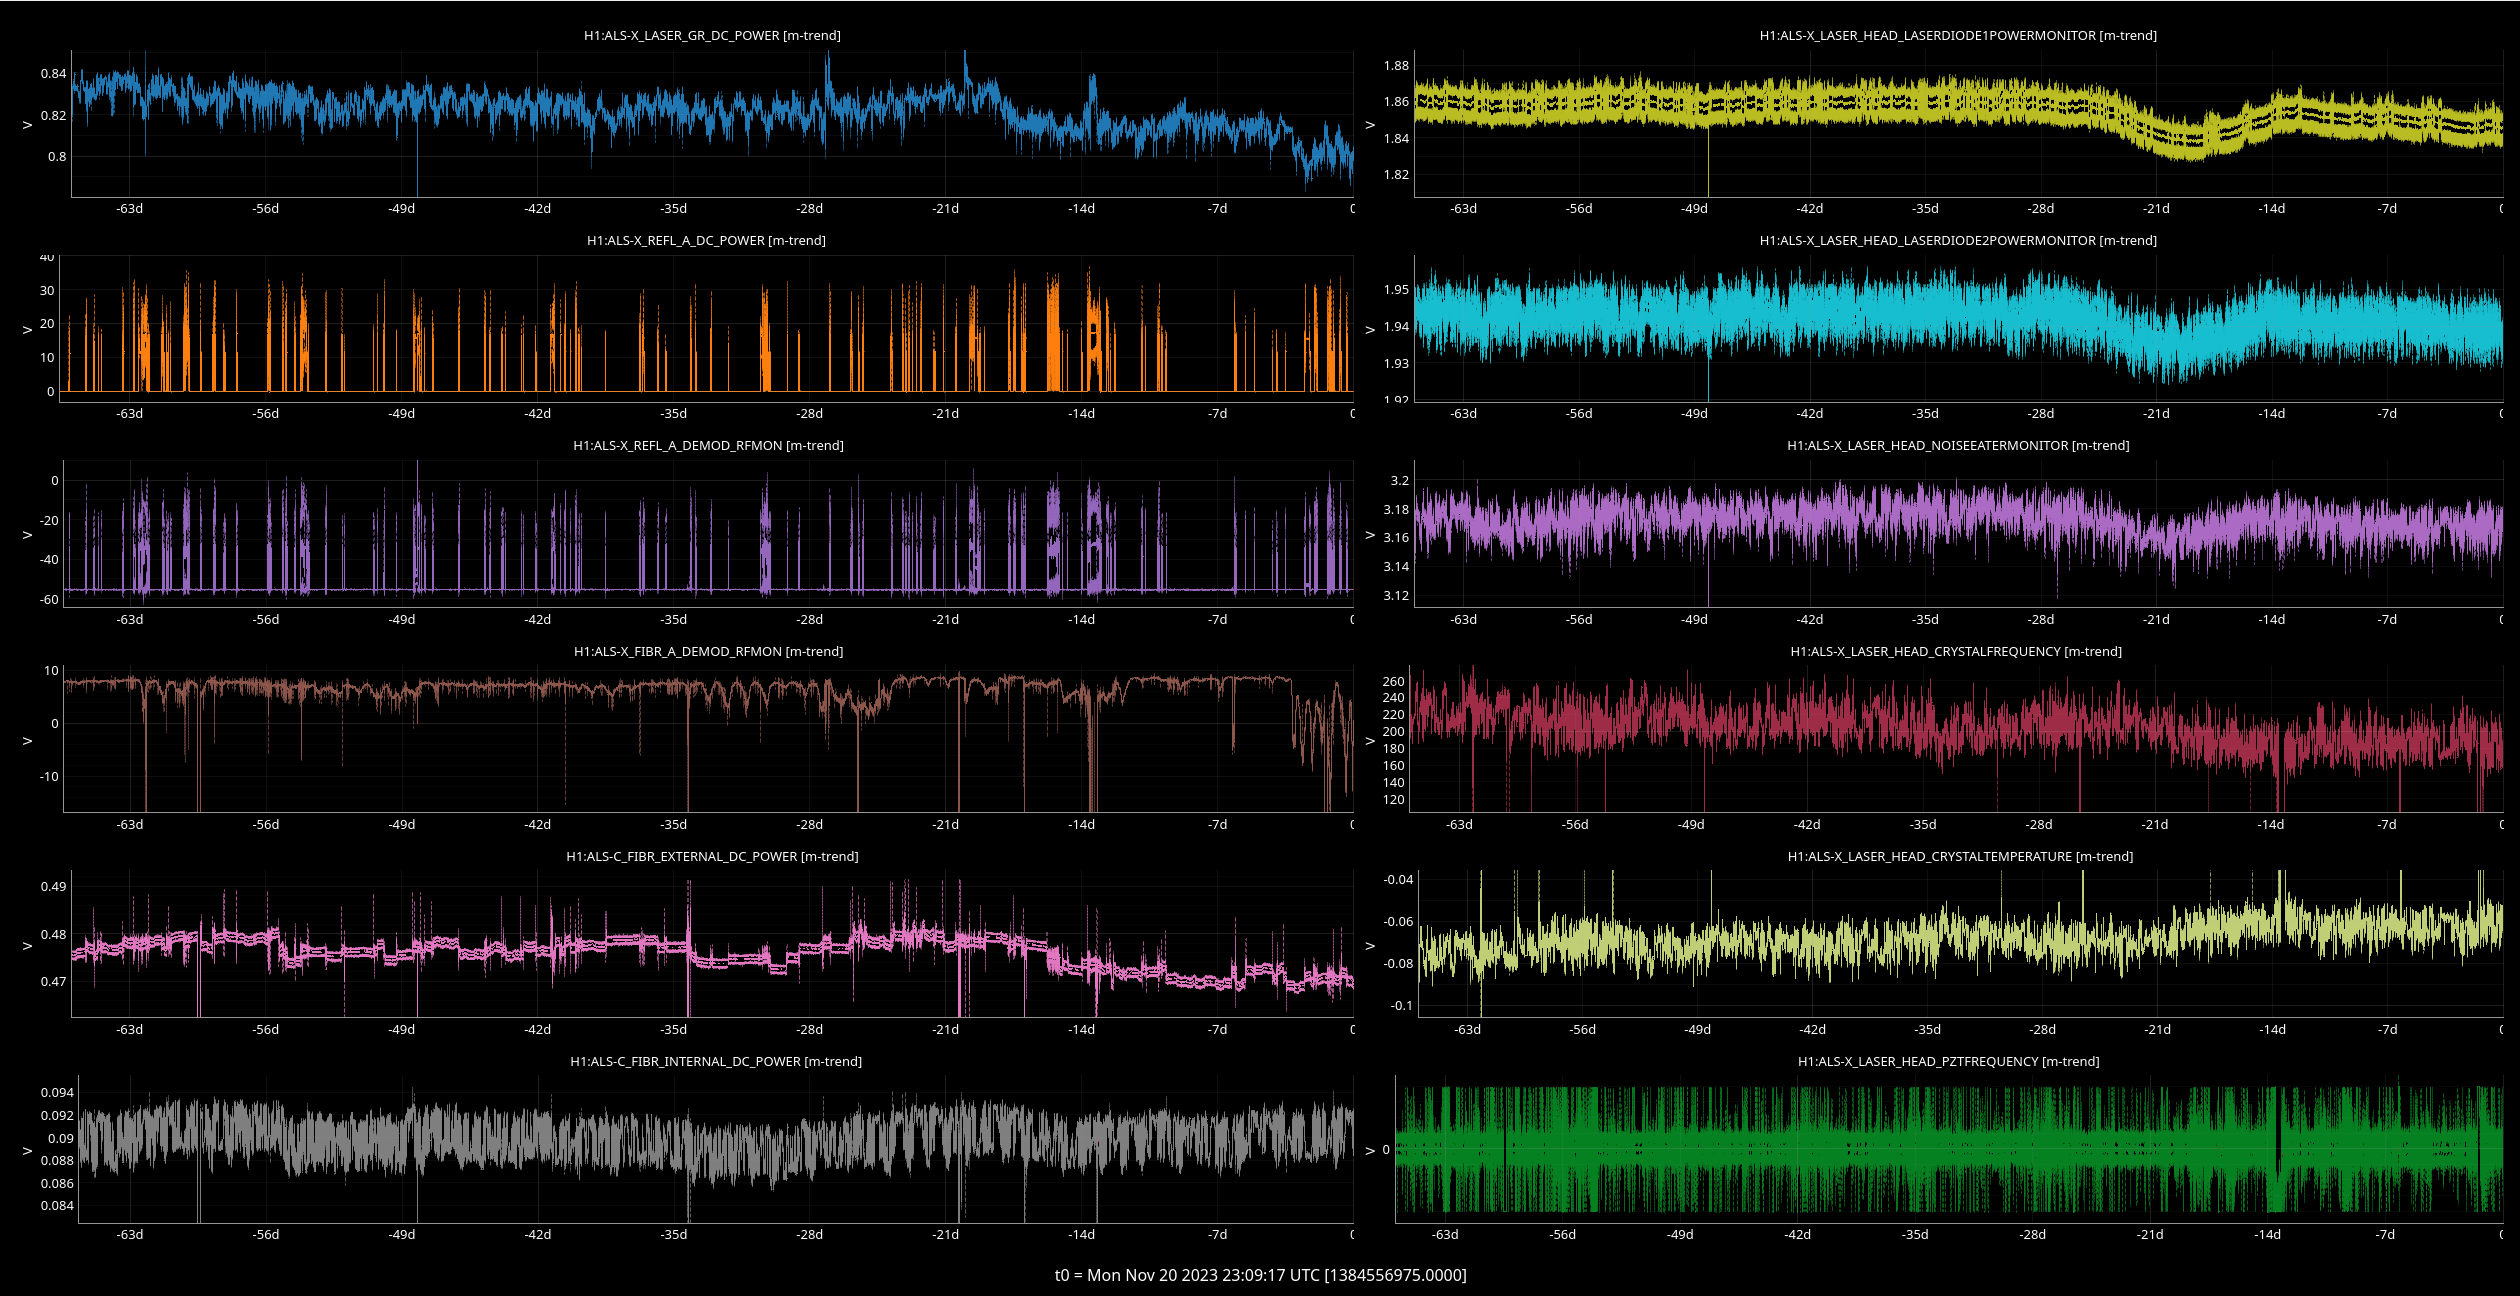Click the t0 timestamp text at bottom
Screen dimensions: 2520x1296
point(1260,1275)
